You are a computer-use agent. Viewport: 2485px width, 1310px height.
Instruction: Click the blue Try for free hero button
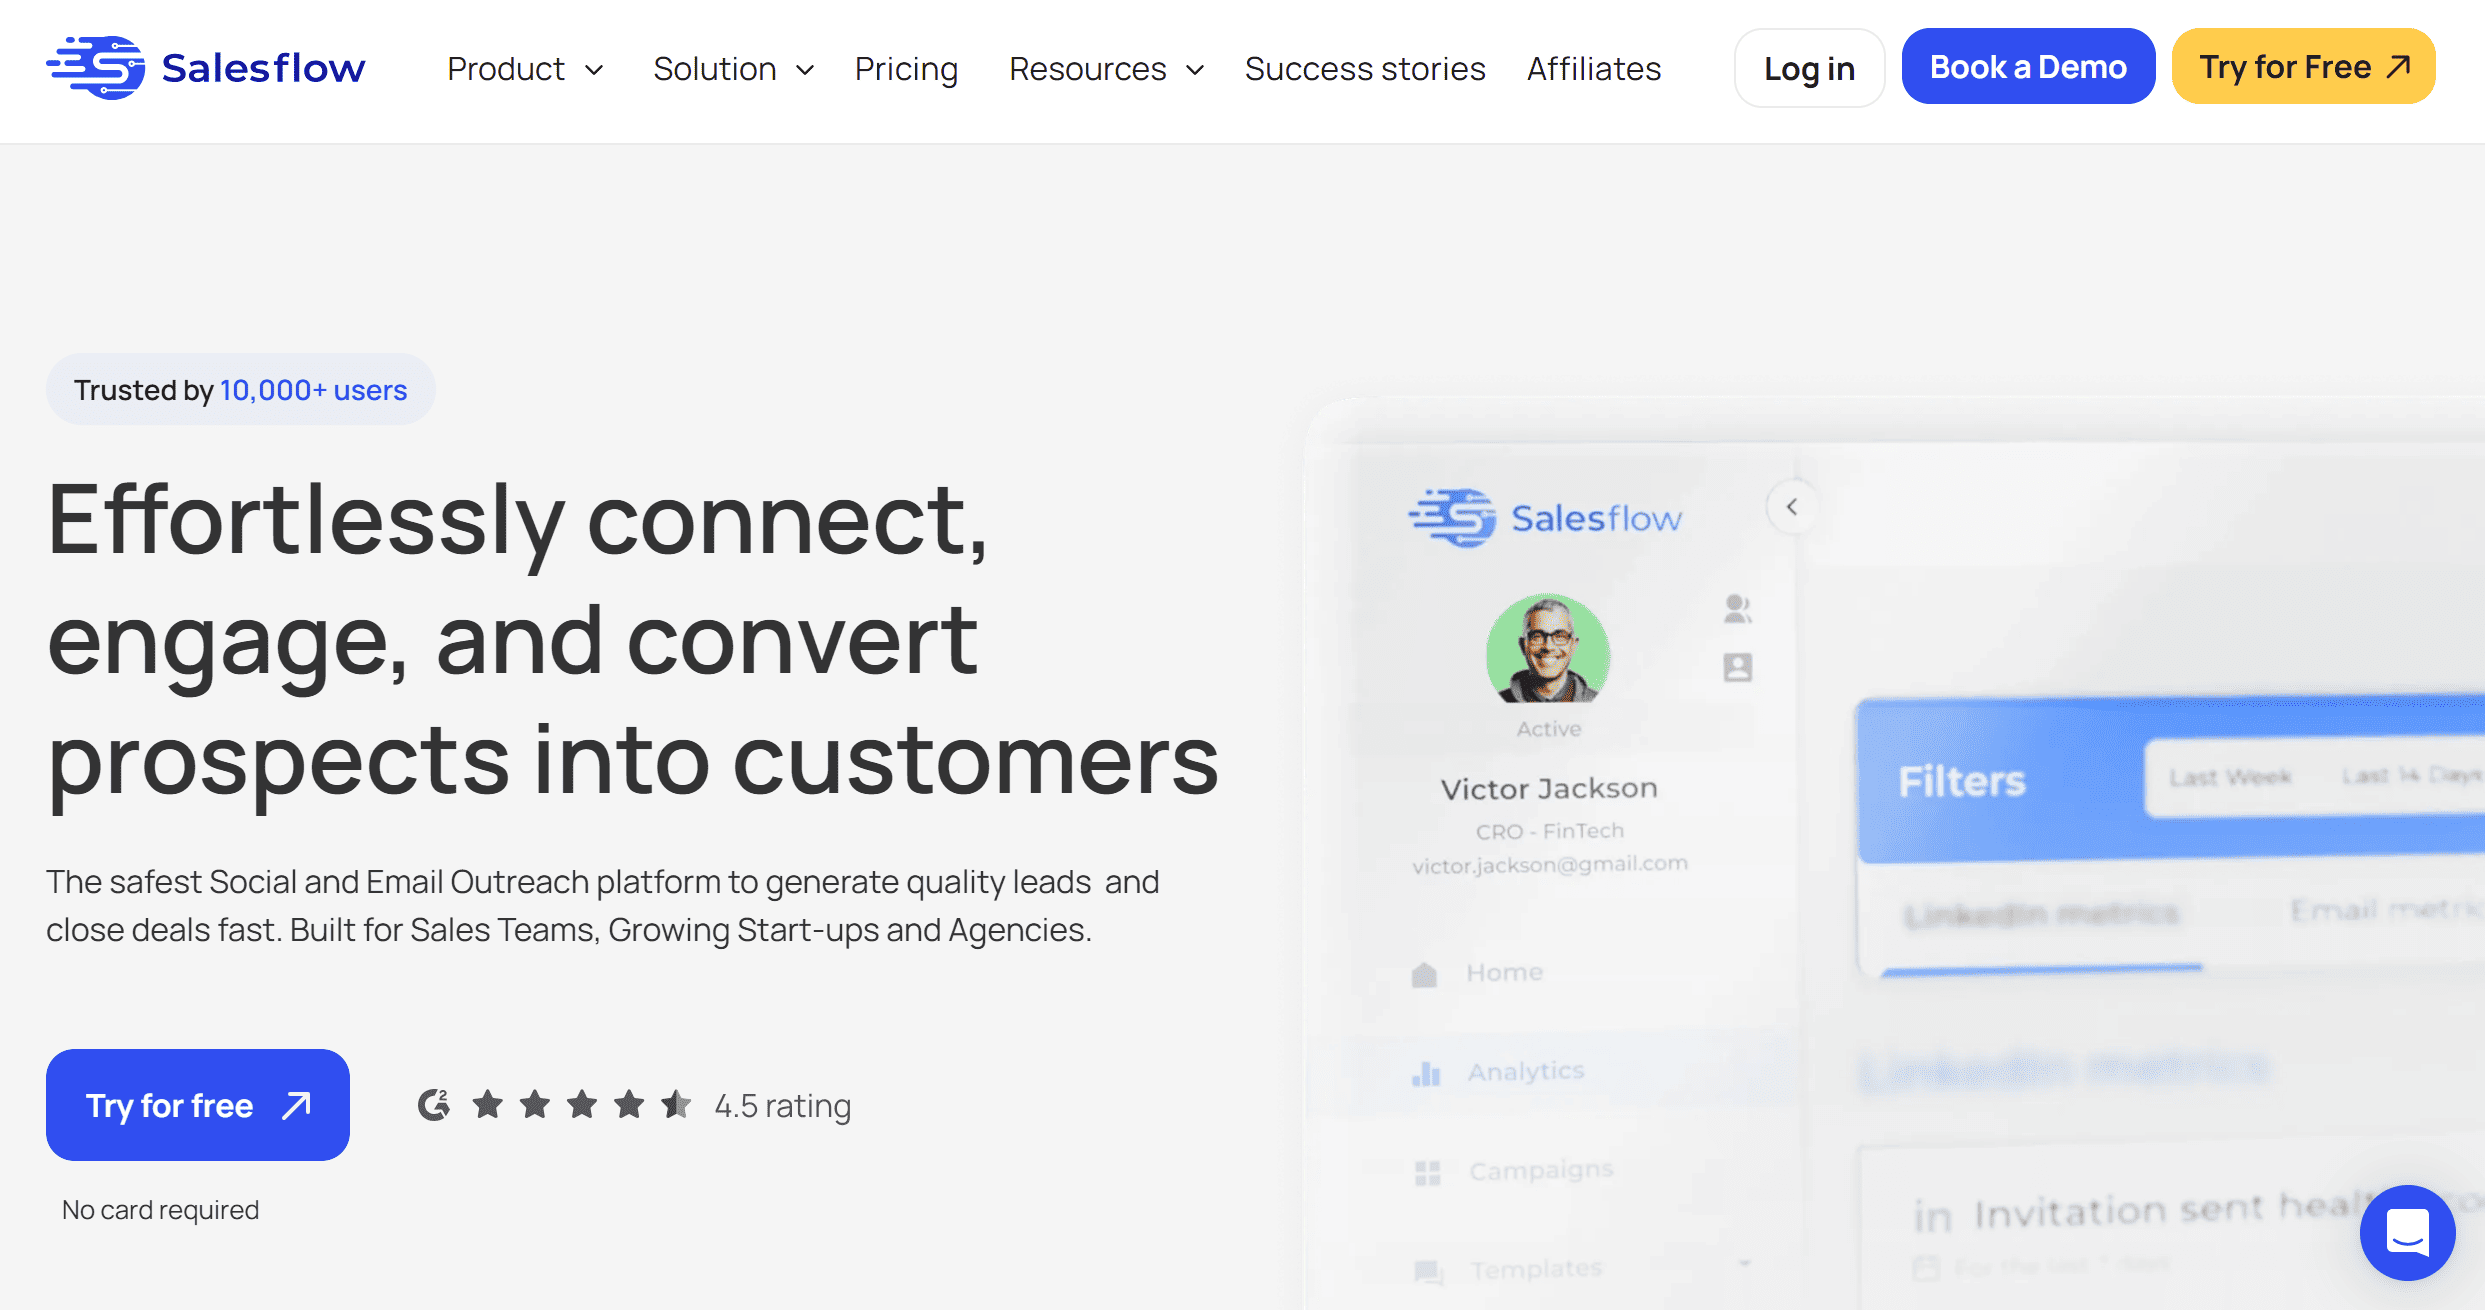[198, 1105]
